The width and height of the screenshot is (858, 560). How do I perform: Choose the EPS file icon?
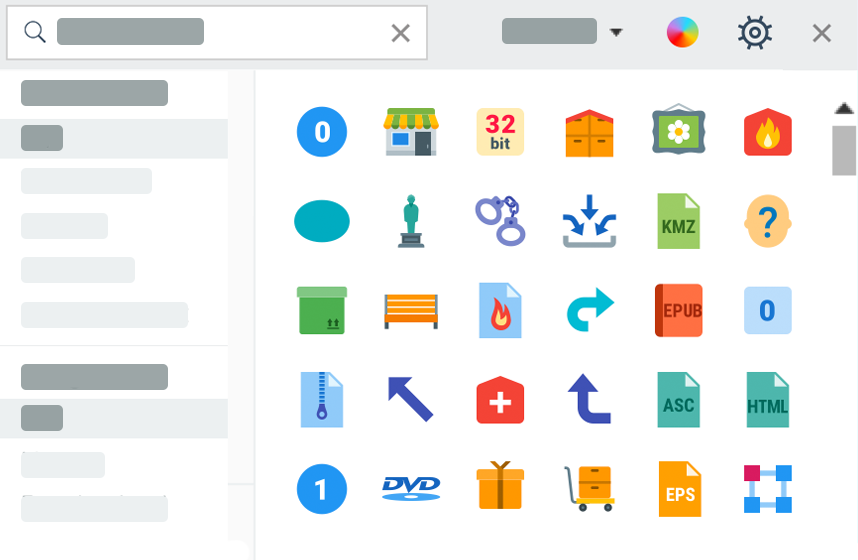(680, 489)
